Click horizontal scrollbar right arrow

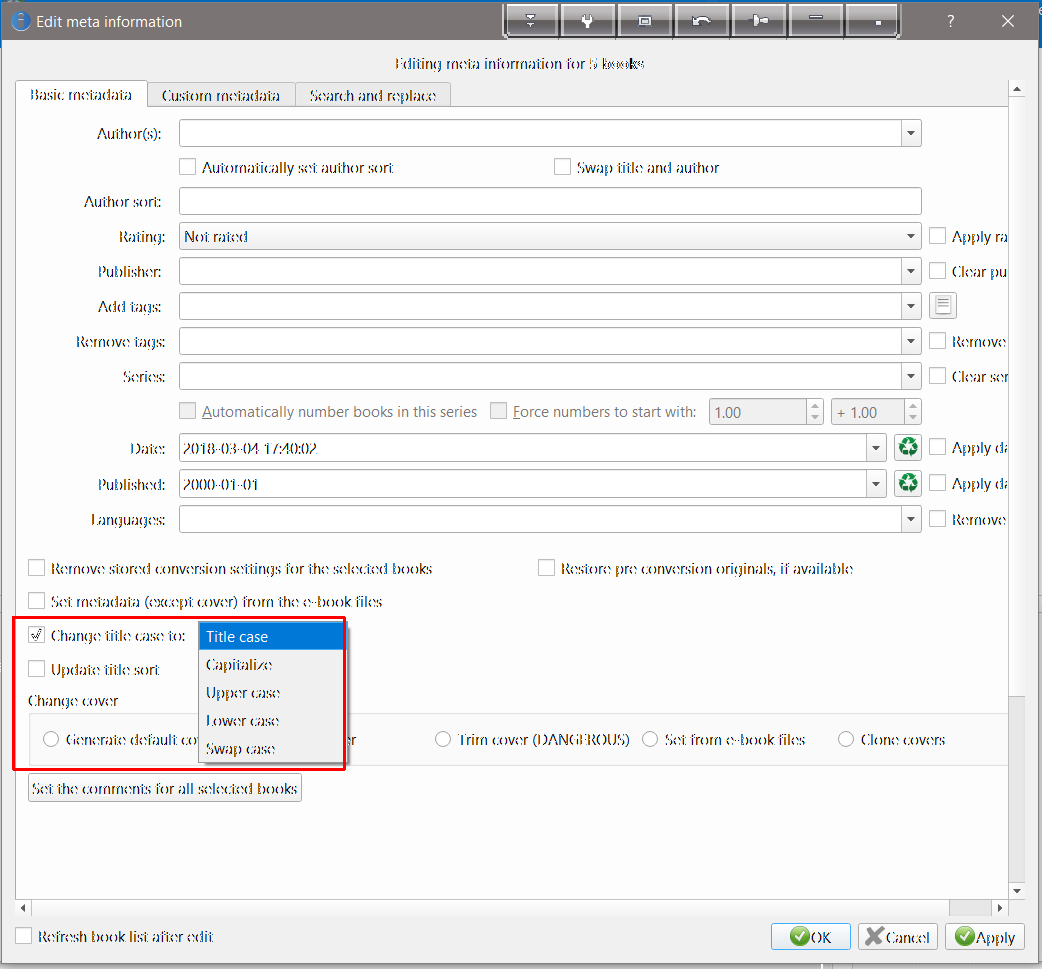999,907
